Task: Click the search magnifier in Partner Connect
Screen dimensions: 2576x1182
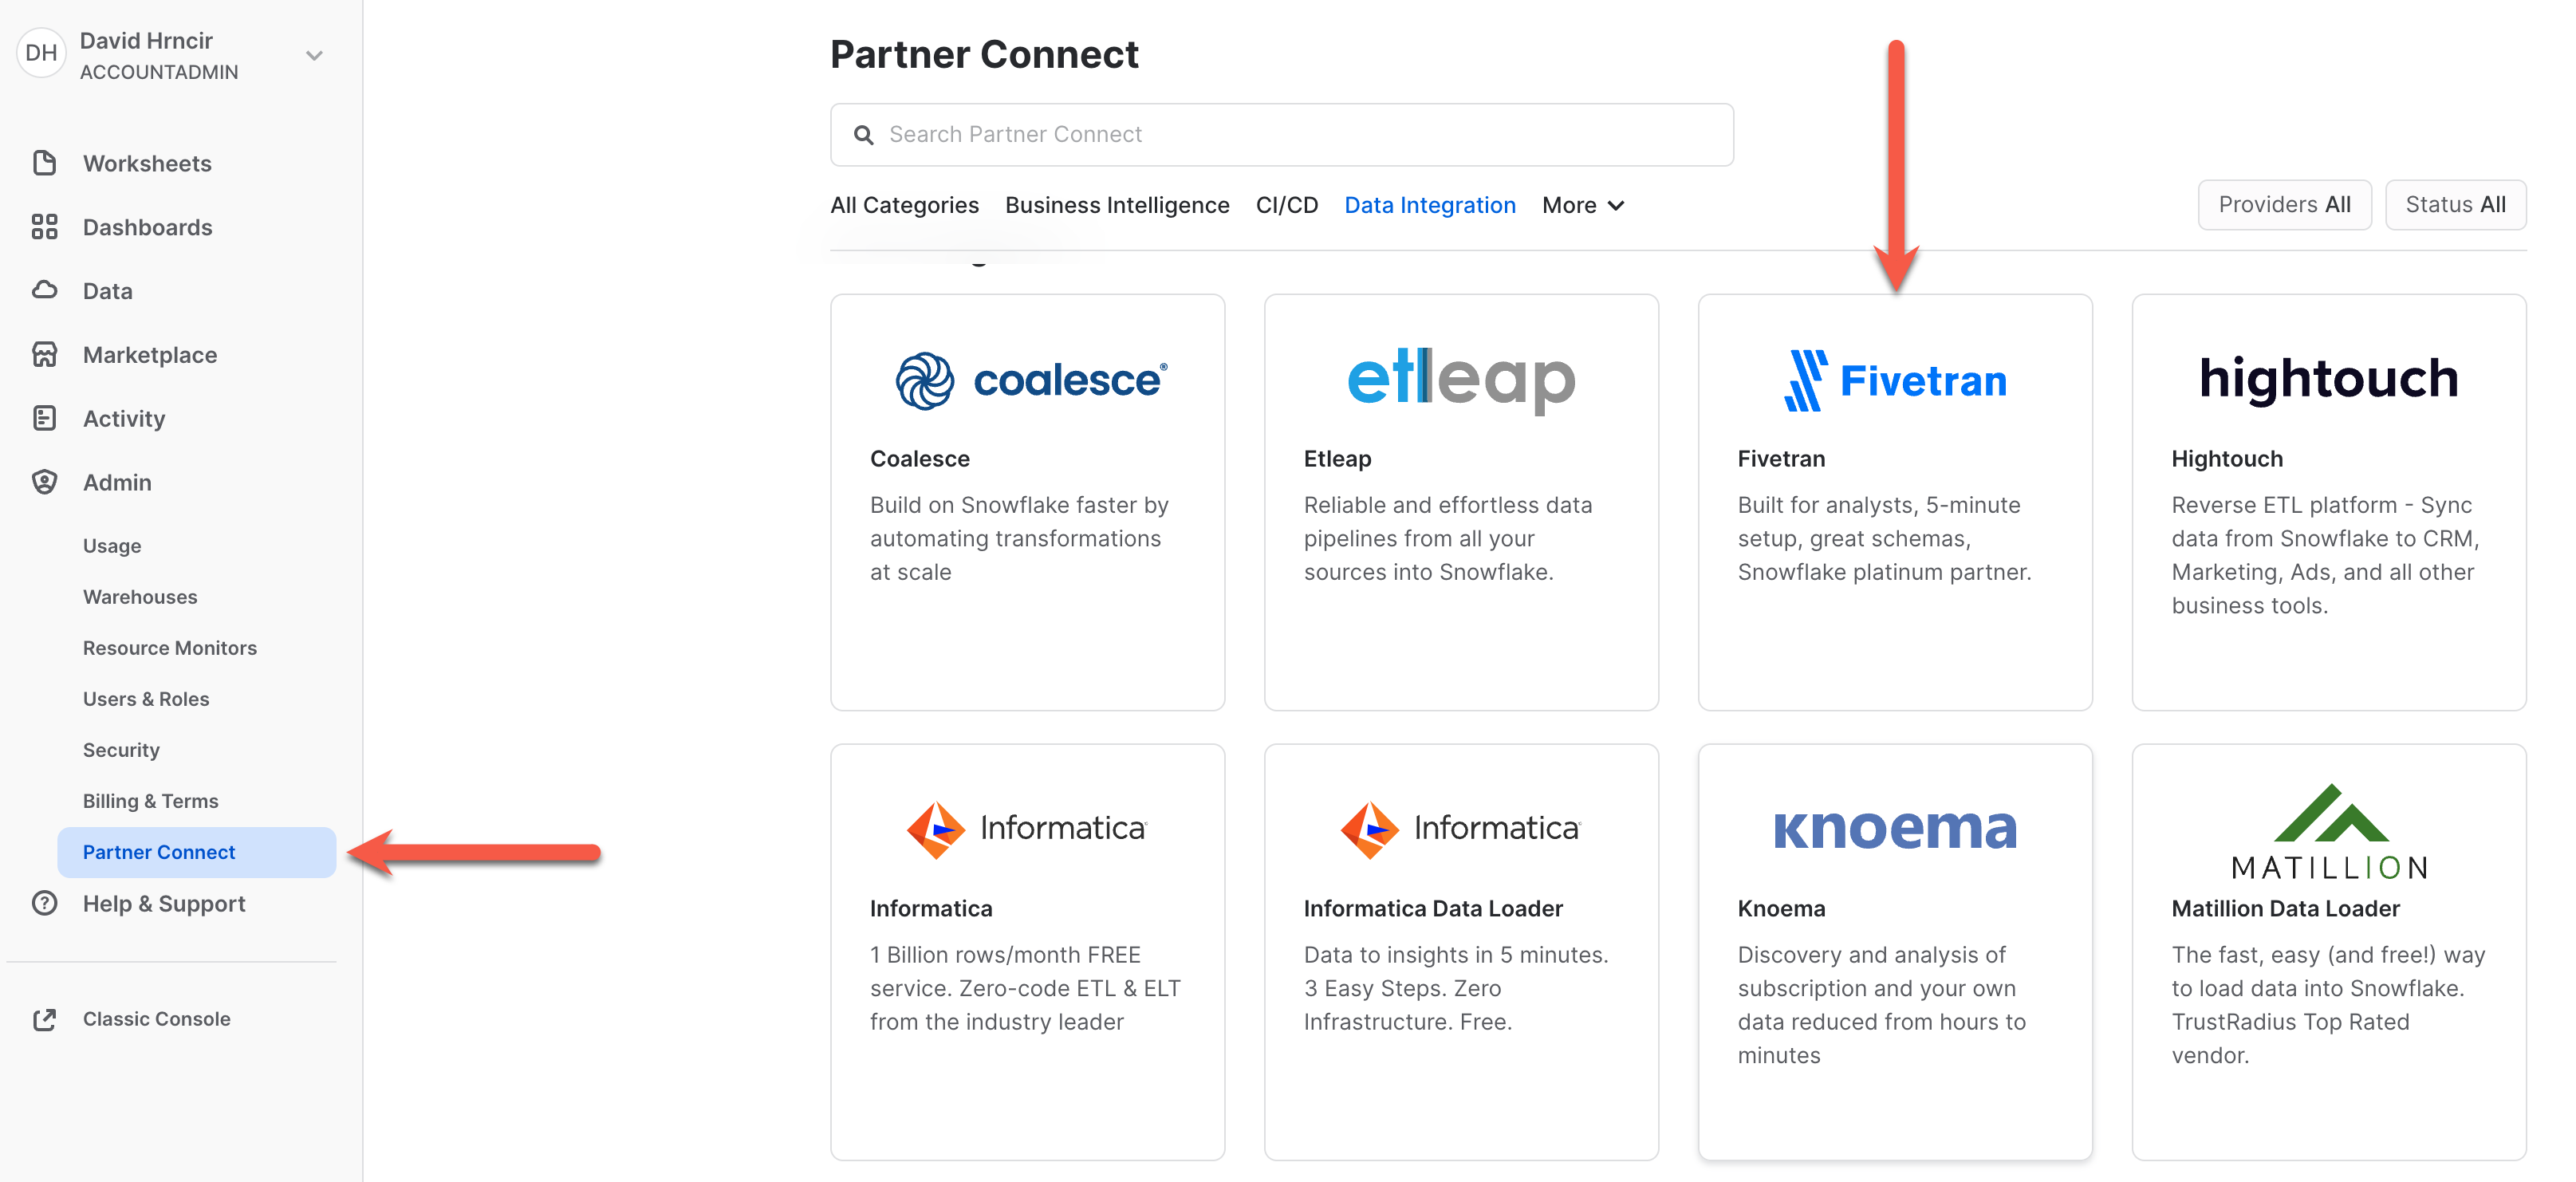Action: (x=864, y=134)
